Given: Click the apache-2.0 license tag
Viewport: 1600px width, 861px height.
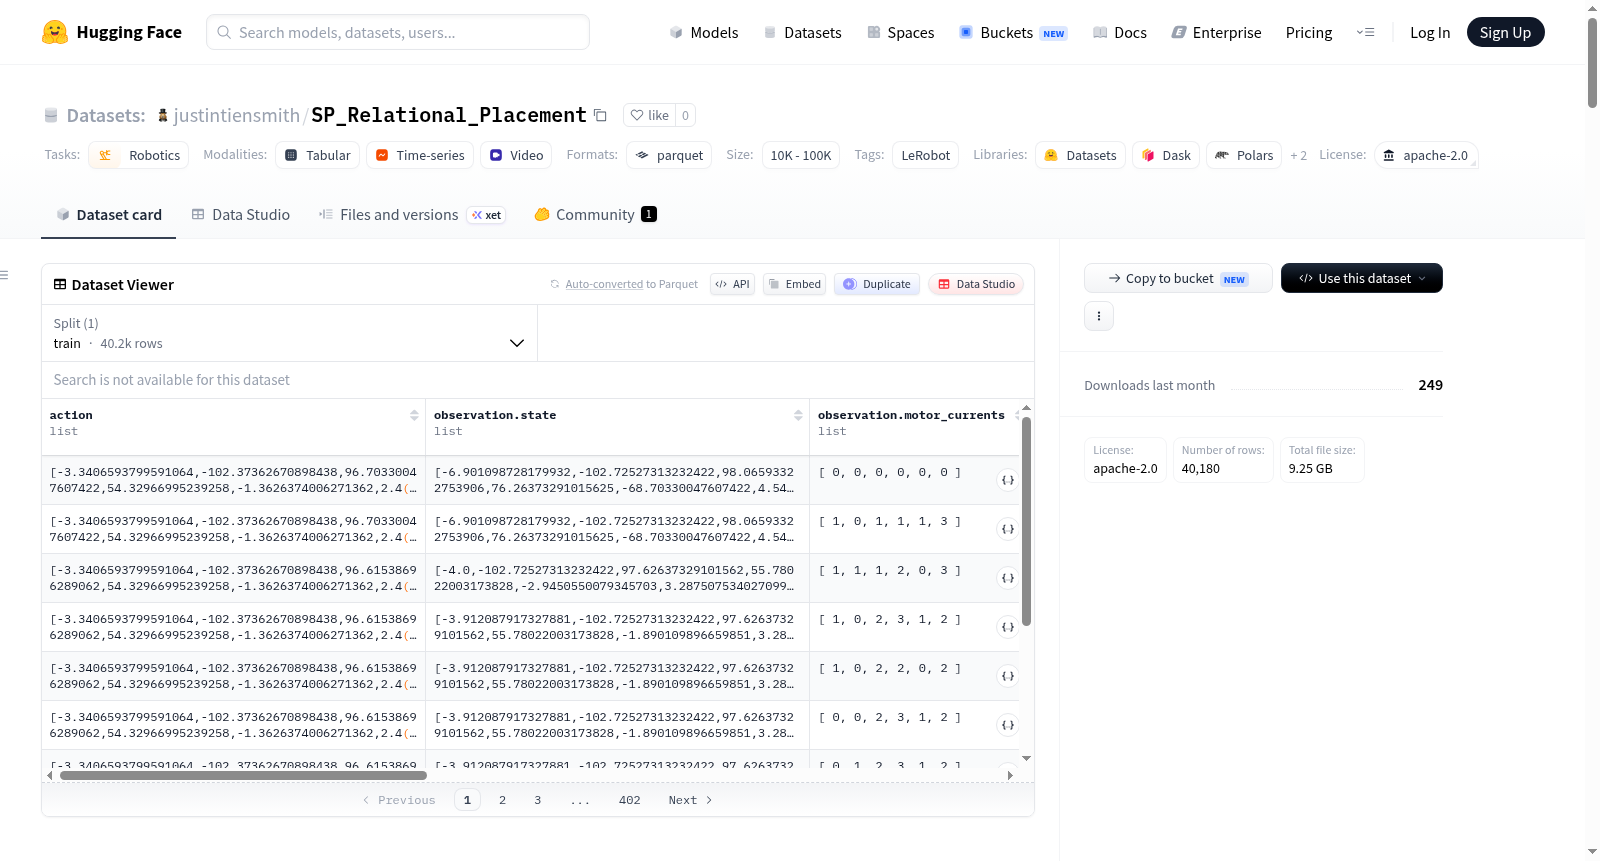Looking at the screenshot, I should point(1426,155).
